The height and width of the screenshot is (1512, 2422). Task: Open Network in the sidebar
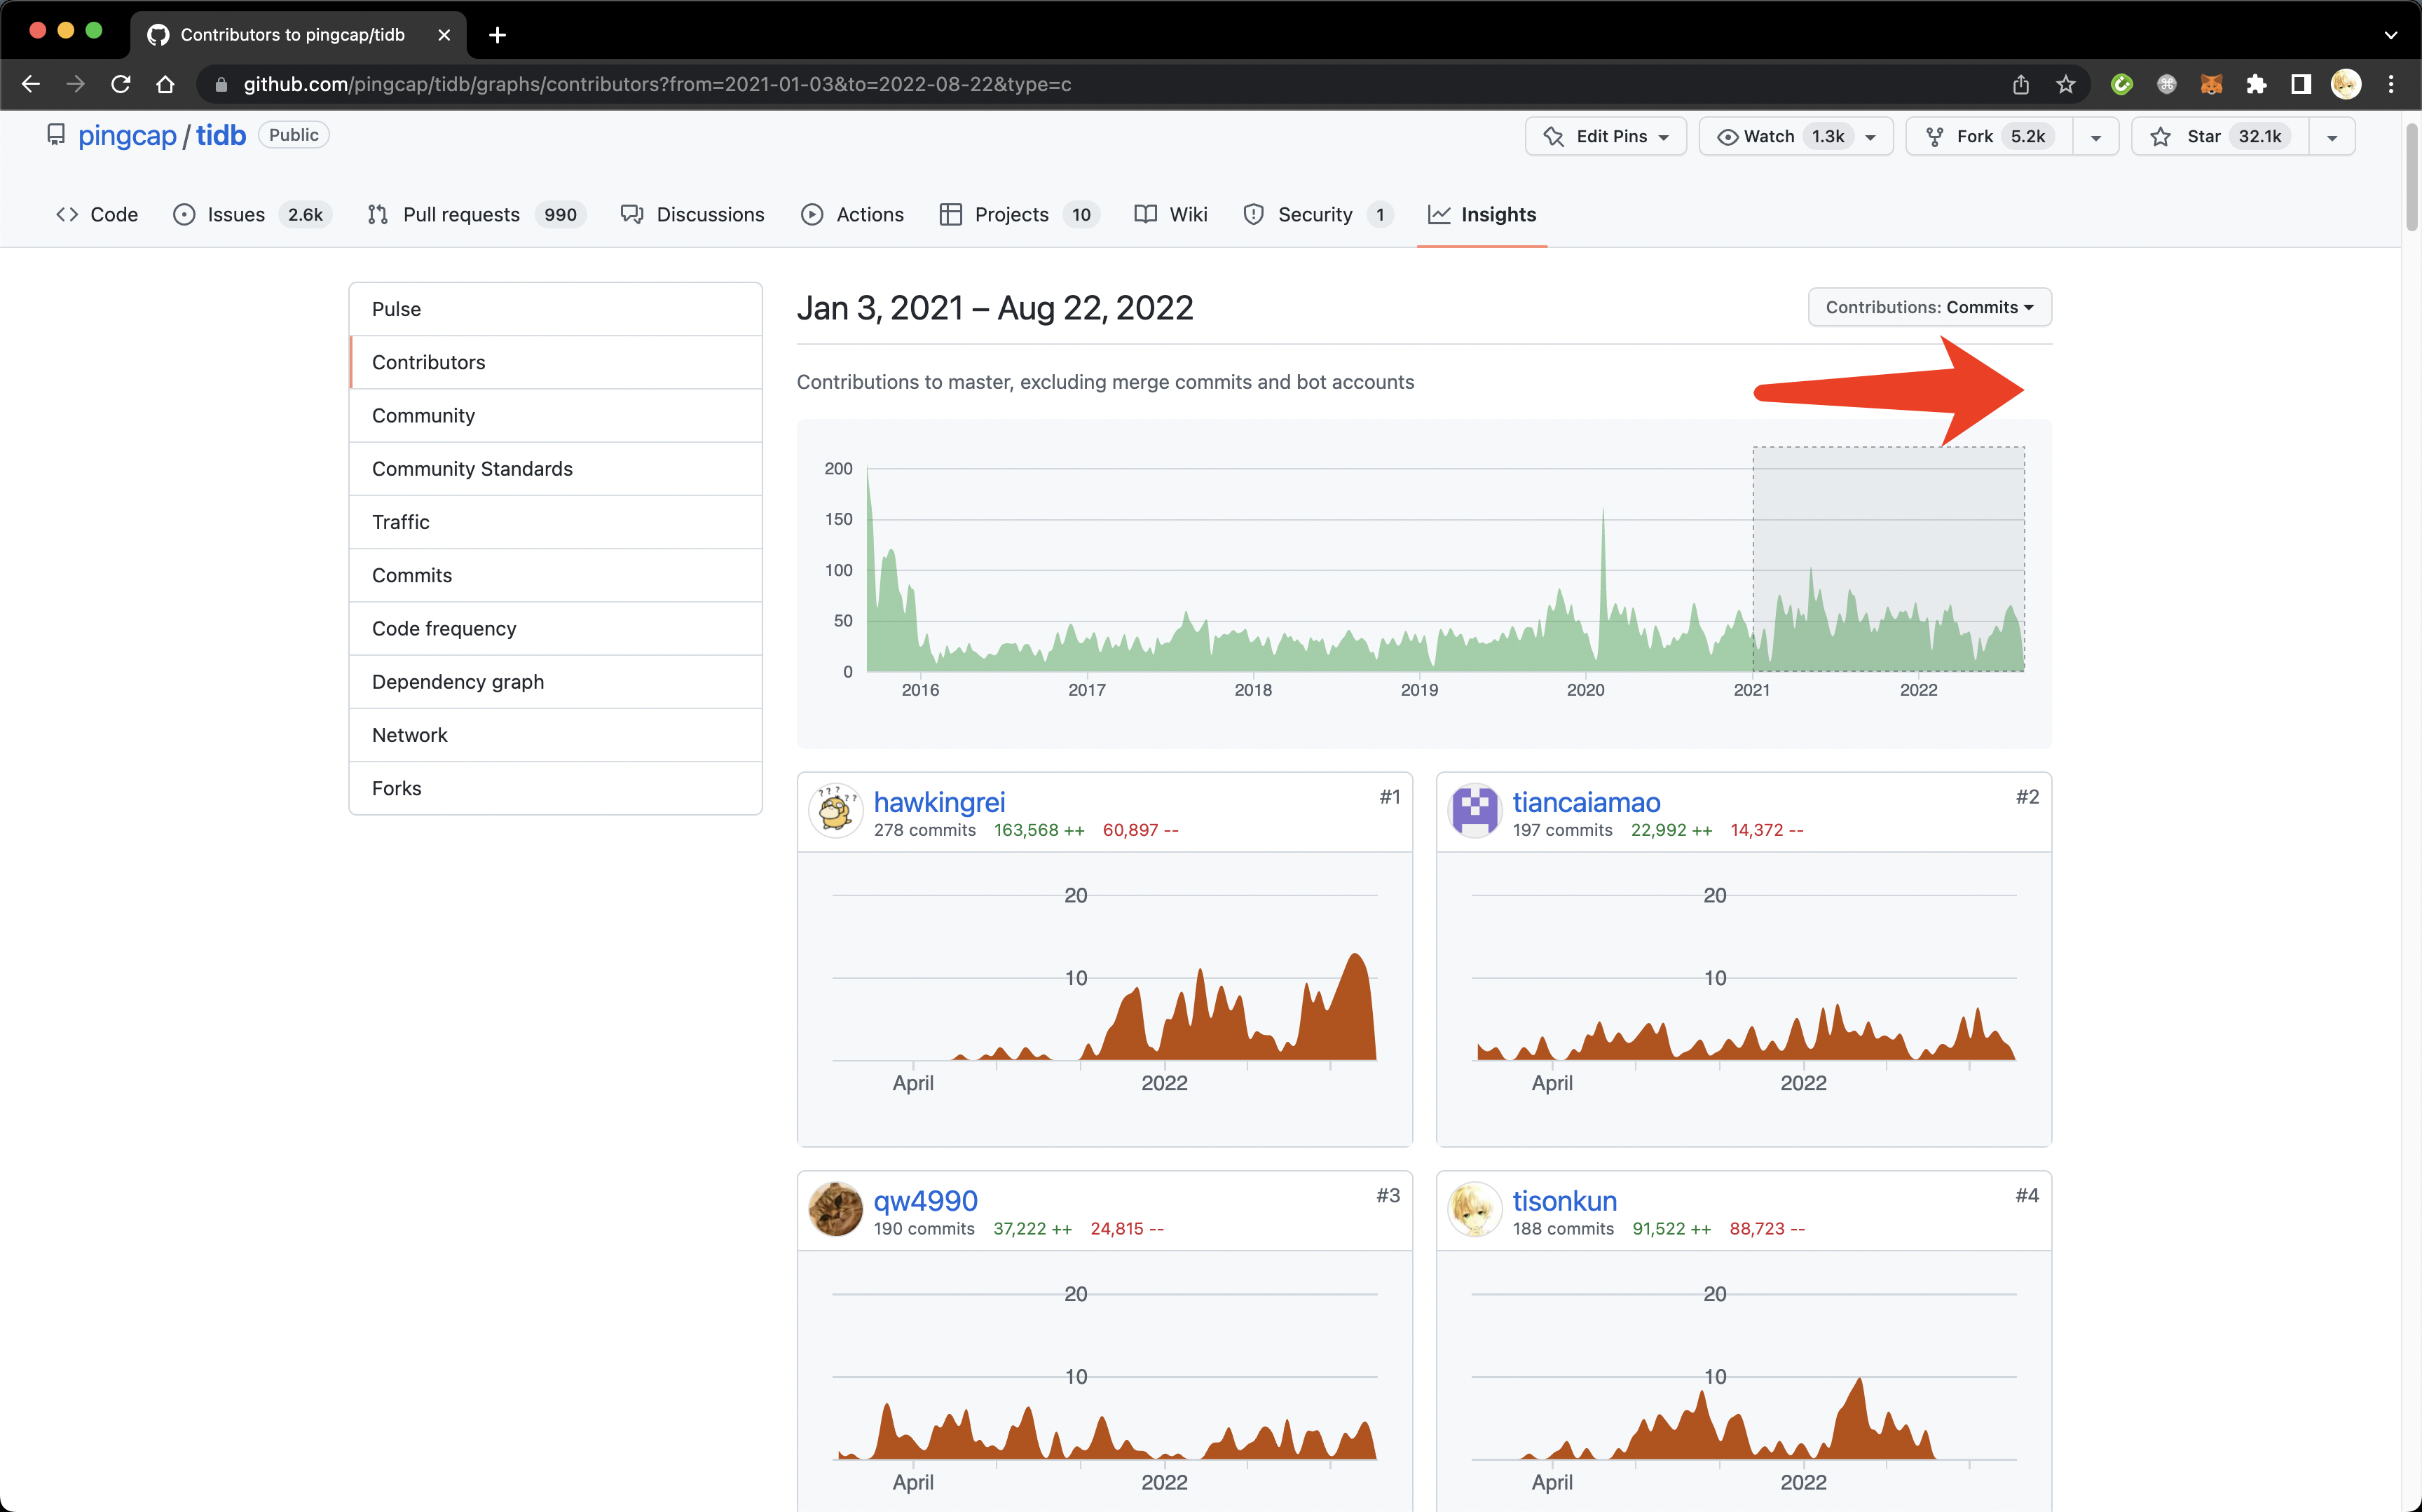pyautogui.click(x=556, y=735)
